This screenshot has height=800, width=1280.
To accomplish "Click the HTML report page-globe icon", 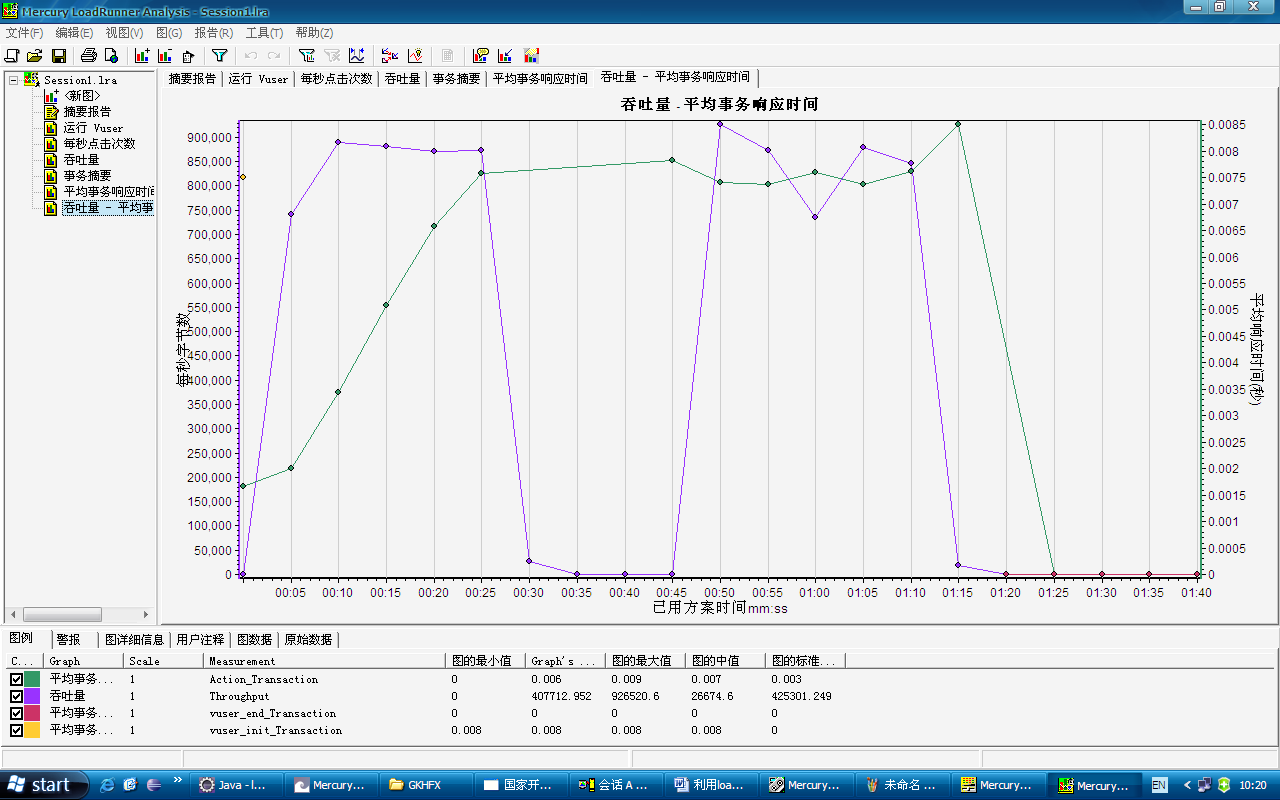I will 111,56.
